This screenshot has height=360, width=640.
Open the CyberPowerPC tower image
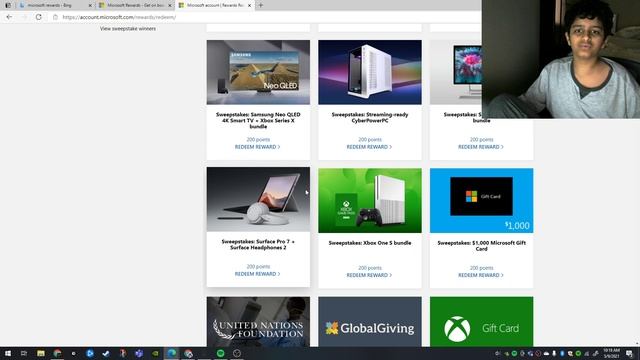[x=370, y=72]
